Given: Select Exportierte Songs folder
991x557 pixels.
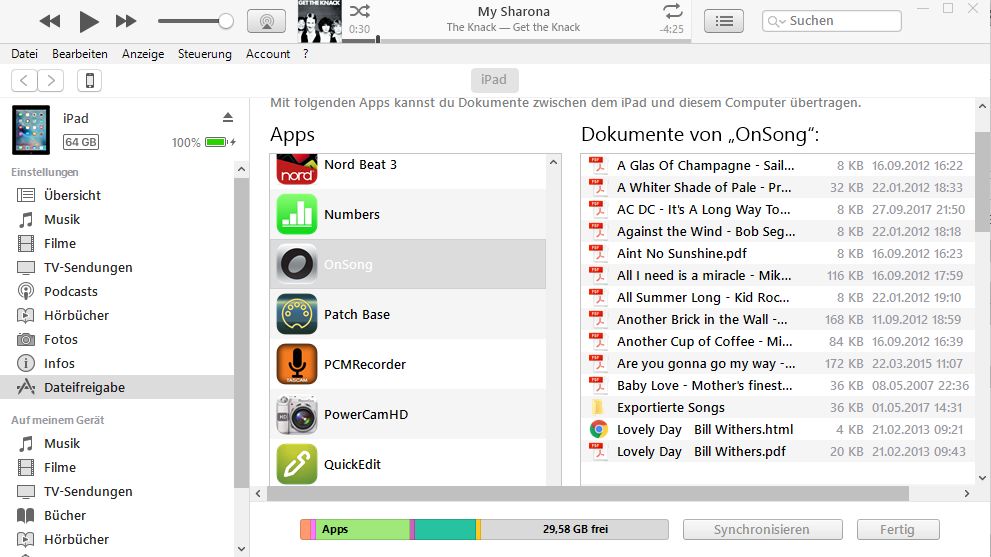Looking at the screenshot, I should pyautogui.click(x=777, y=408).
